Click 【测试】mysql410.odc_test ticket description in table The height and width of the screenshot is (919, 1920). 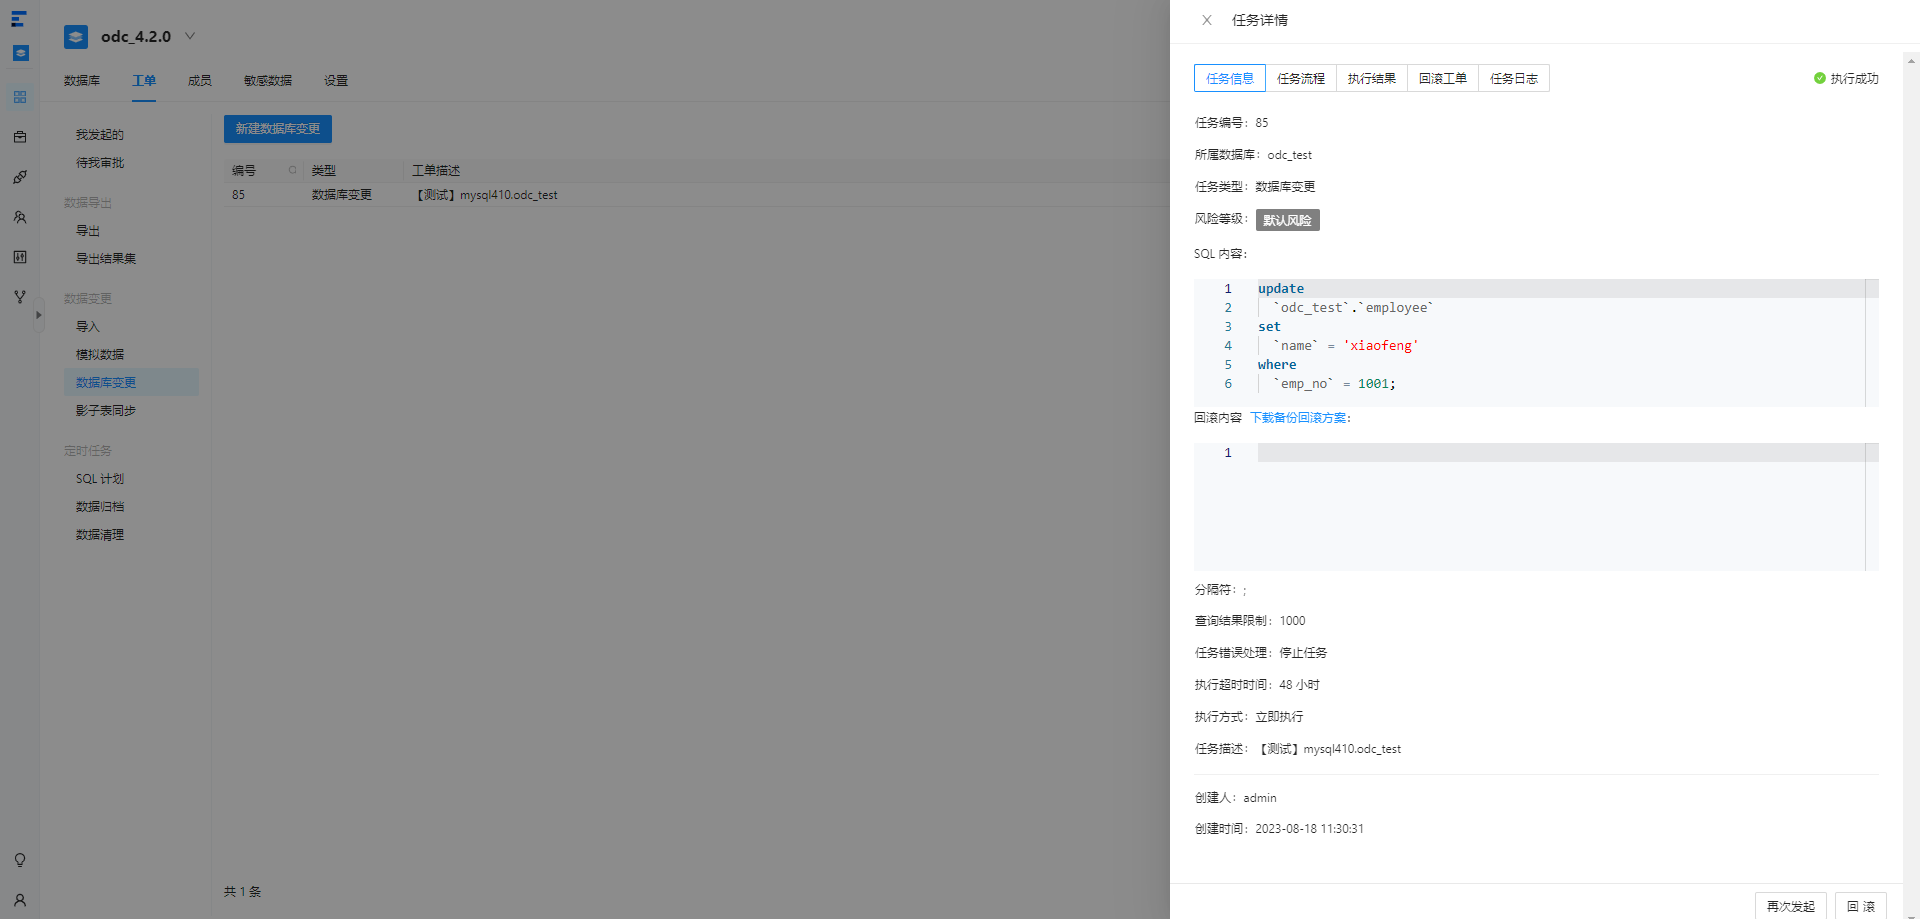pyautogui.click(x=486, y=195)
